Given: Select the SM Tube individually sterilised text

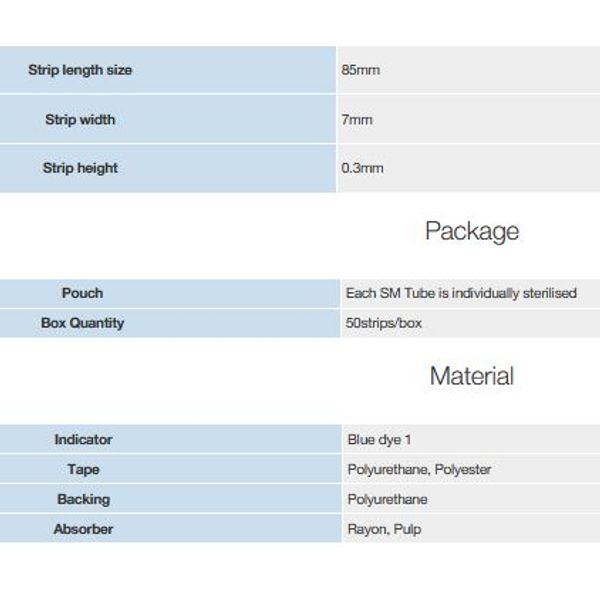Looking at the screenshot, I should (x=461, y=293).
